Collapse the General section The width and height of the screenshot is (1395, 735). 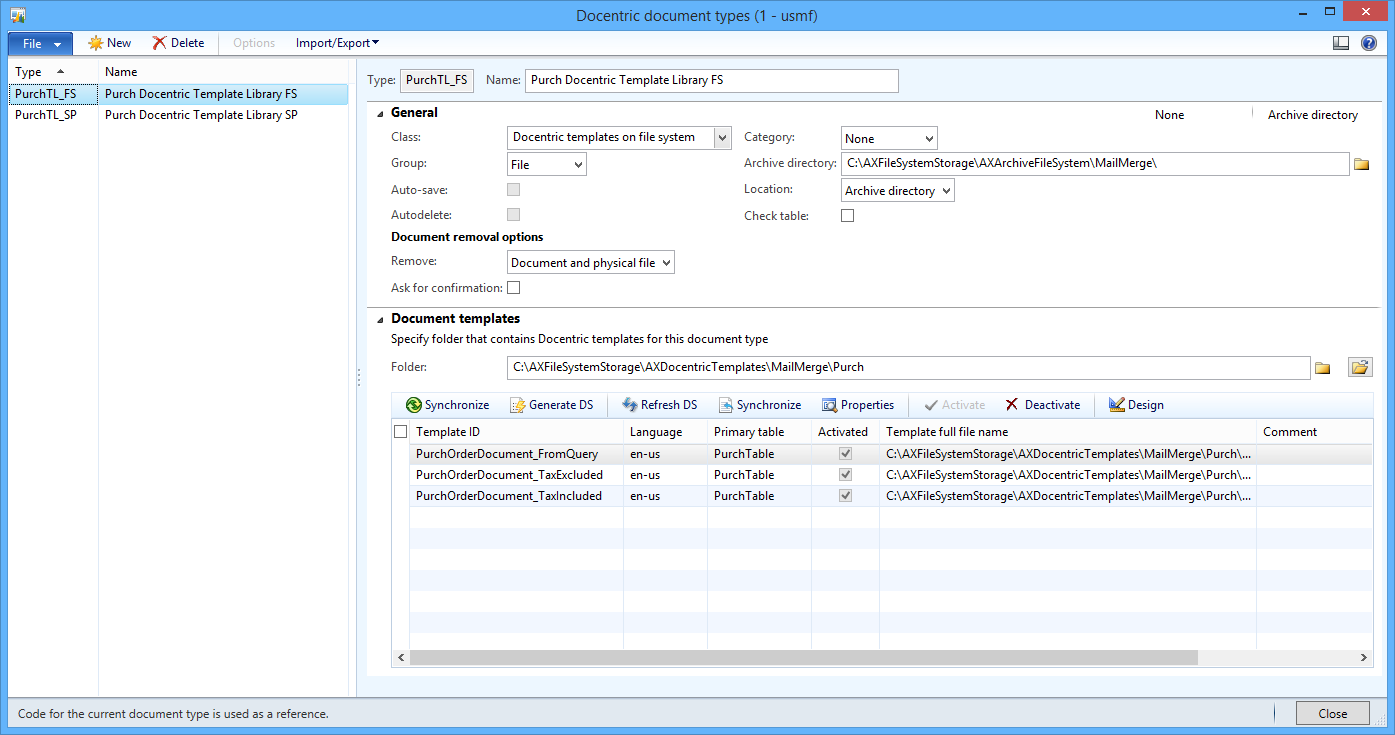381,113
